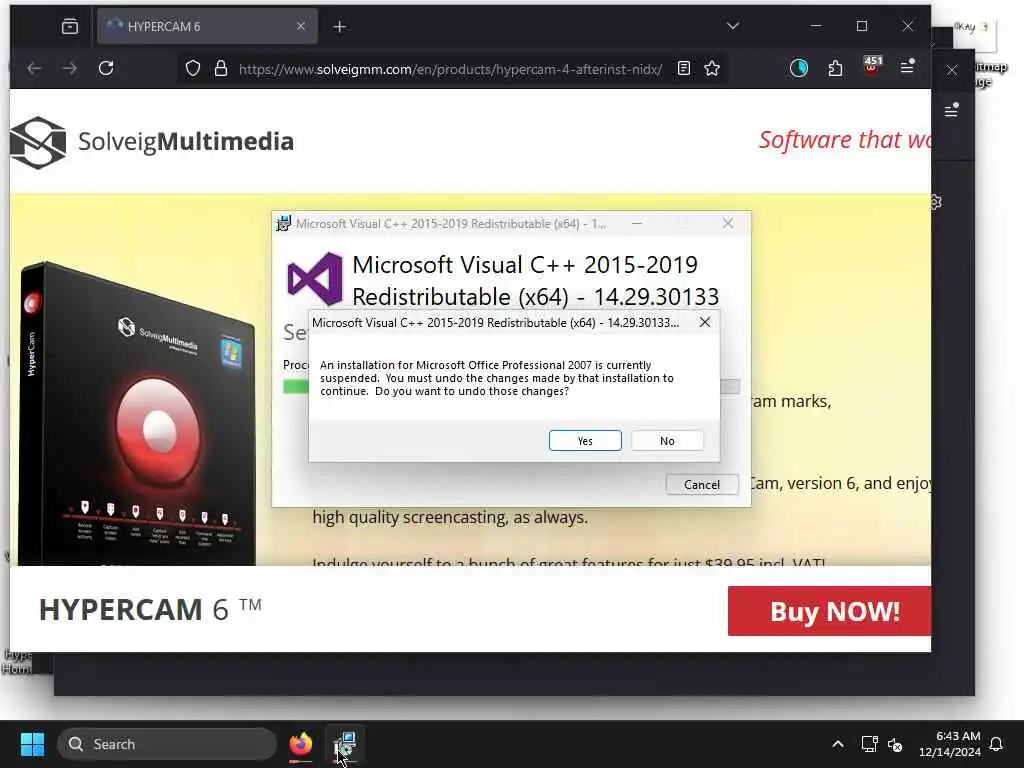Open the list all tabs dropdown
Image resolution: width=1024 pixels, height=768 pixels.
pos(733,25)
